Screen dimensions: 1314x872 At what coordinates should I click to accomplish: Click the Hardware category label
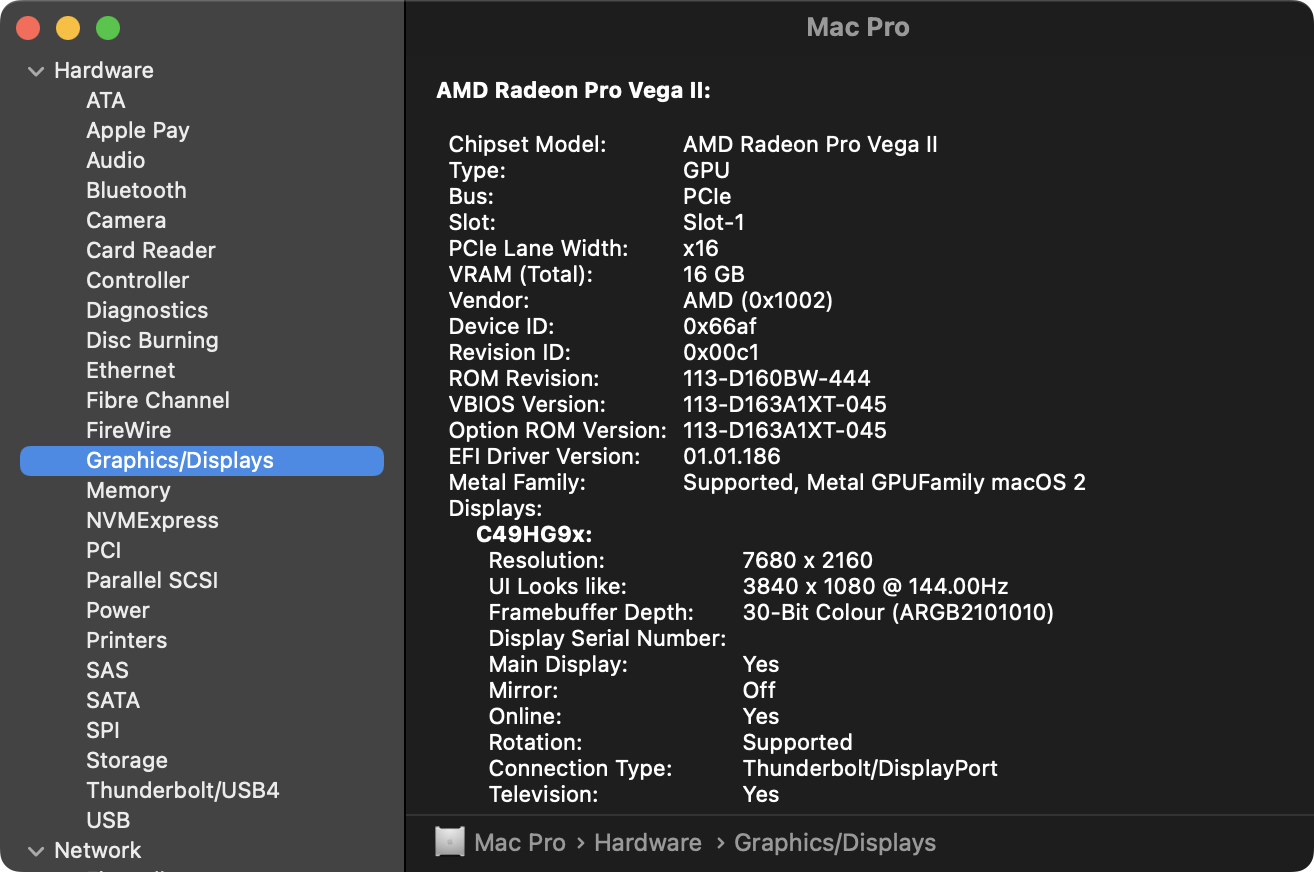click(x=104, y=70)
